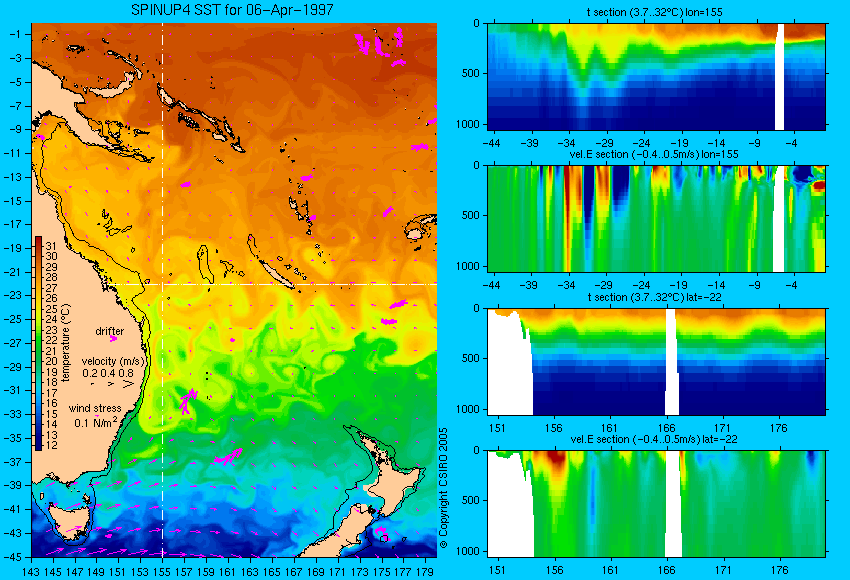Click the horizontal dashed line at lat -22
This screenshot has width=850, height=580.
[273, 284]
